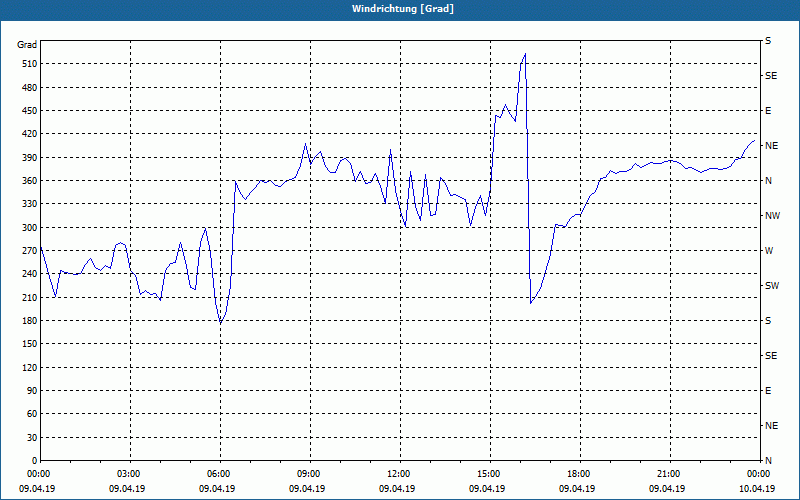Select the 30 y-axis label
800x500 pixels.
pos(32,438)
